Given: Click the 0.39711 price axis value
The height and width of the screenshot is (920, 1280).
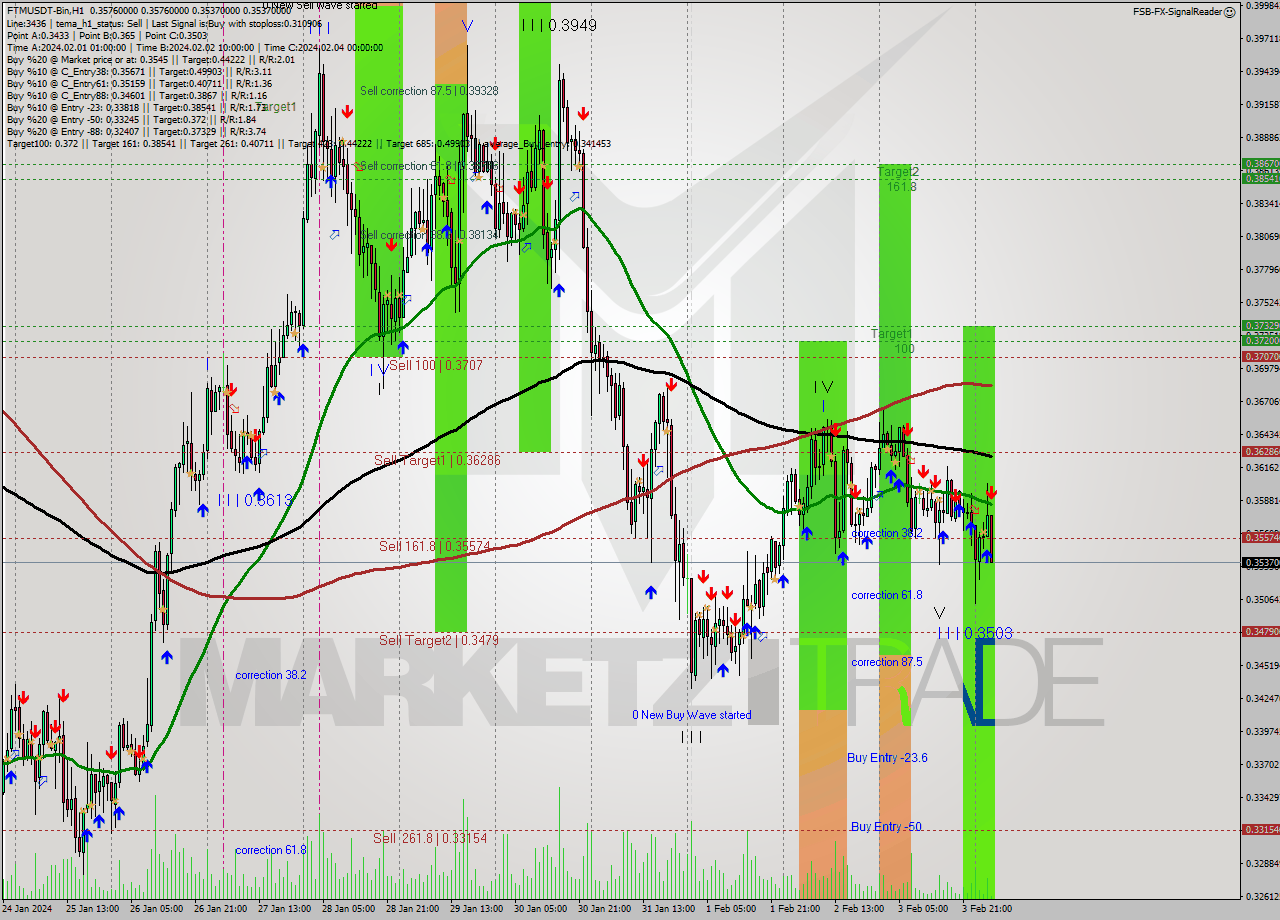Looking at the screenshot, I should (1262, 38).
